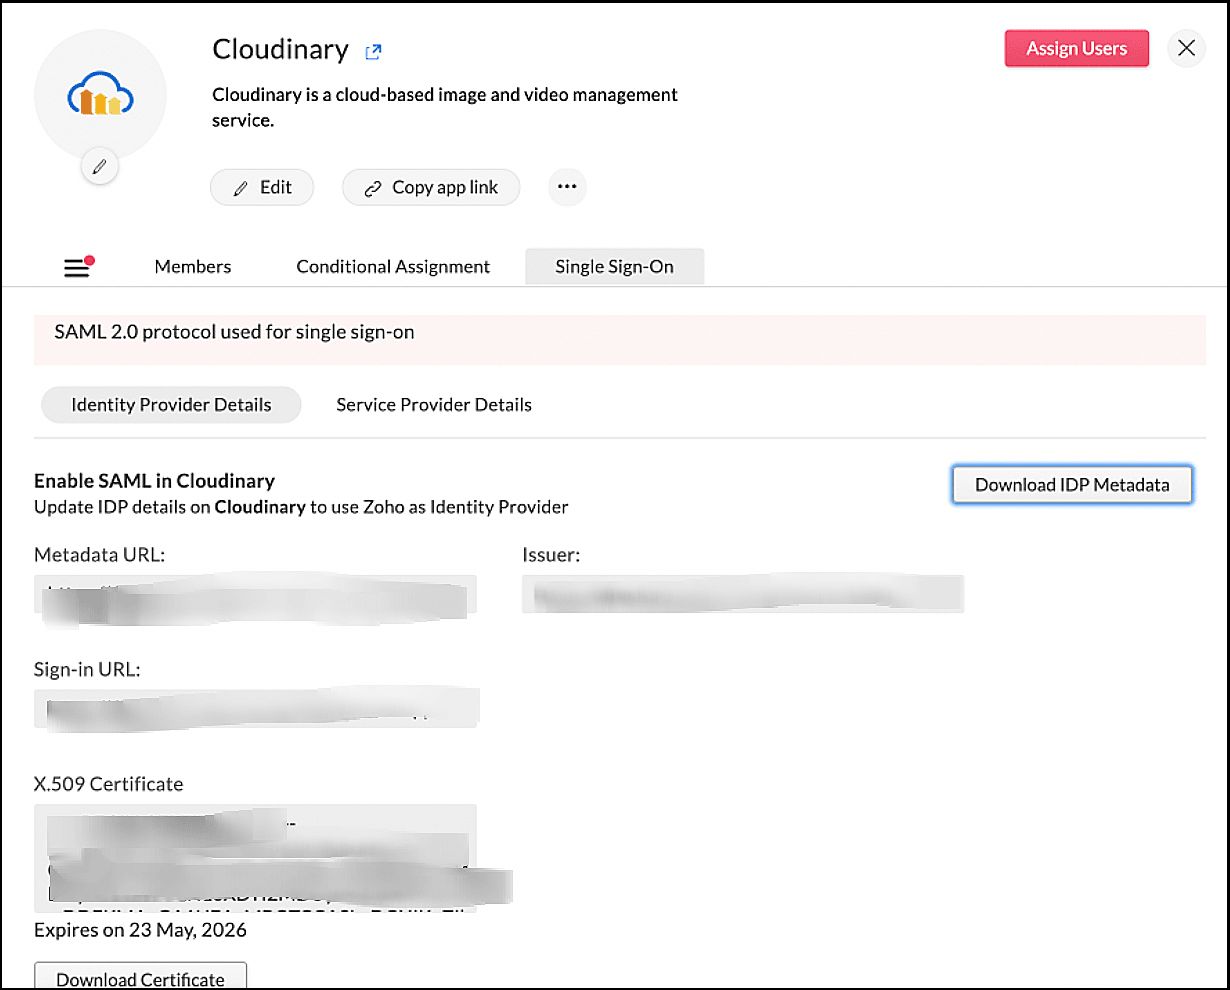1230x990 pixels.
Task: Show Service Provider Details
Action: pos(434,405)
